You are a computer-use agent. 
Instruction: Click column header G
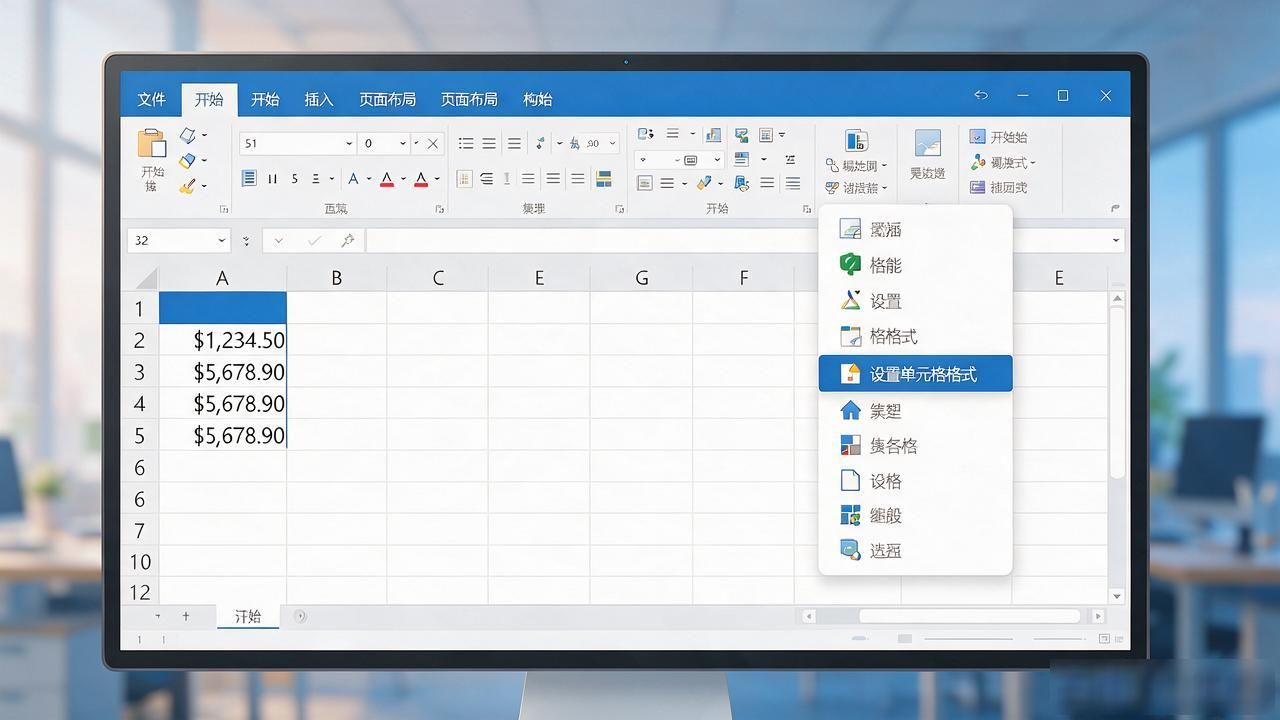pos(641,278)
